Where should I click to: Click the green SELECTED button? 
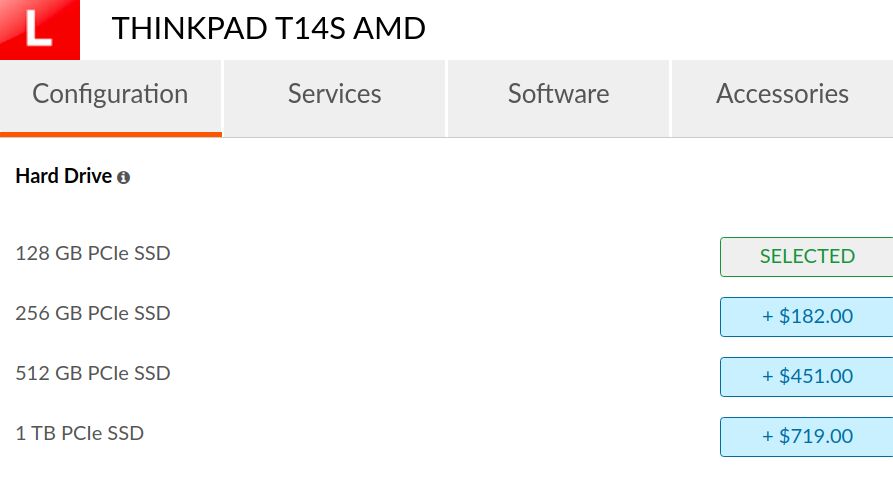pos(806,257)
